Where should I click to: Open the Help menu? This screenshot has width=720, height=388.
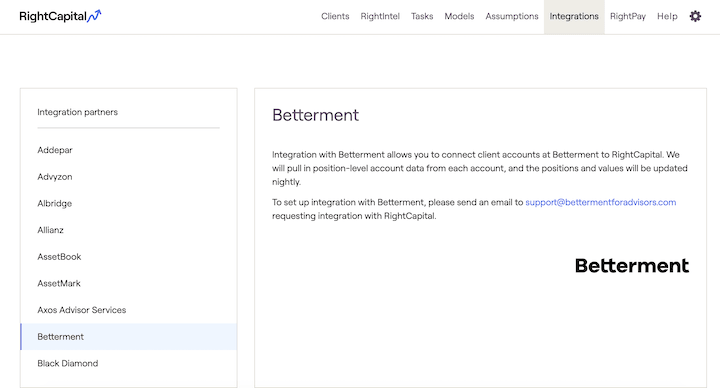coord(667,16)
